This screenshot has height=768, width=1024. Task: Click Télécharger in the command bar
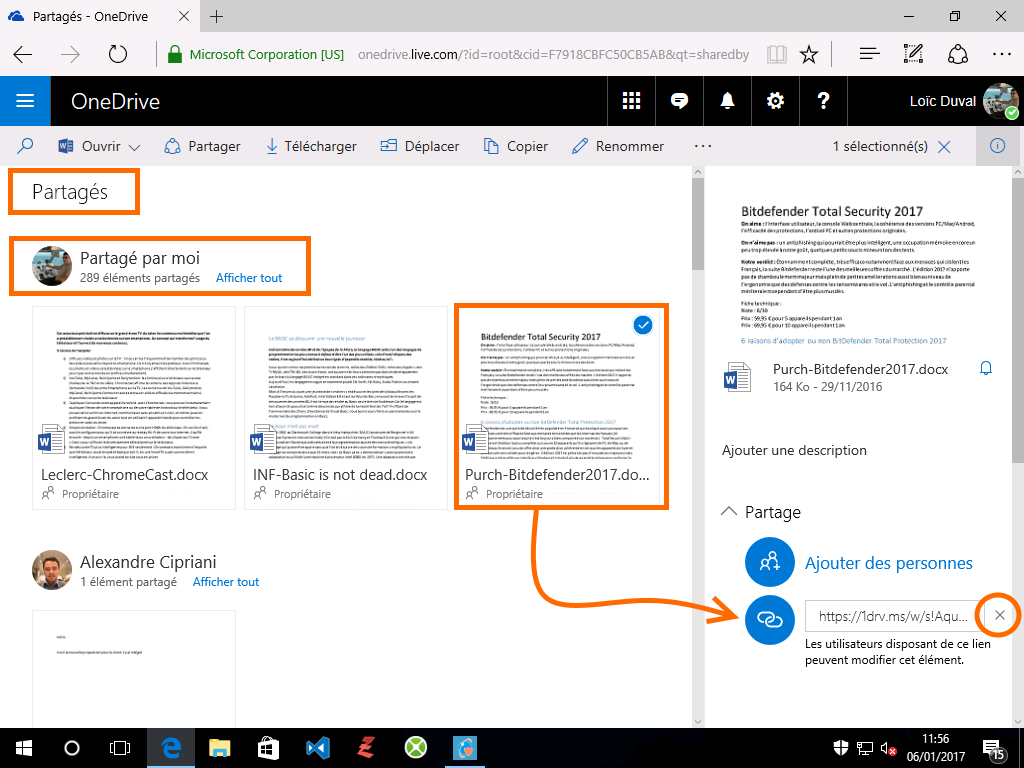311,146
